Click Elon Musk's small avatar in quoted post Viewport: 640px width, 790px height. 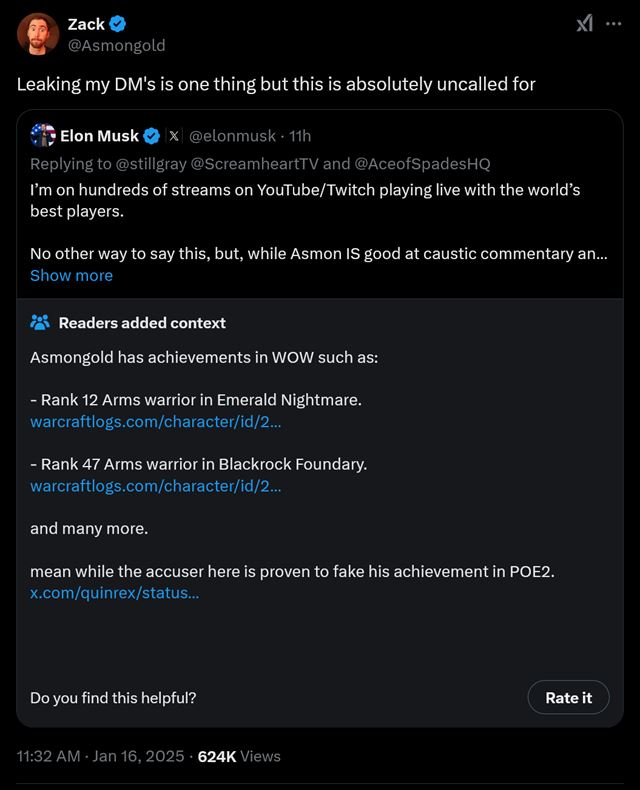[42, 135]
